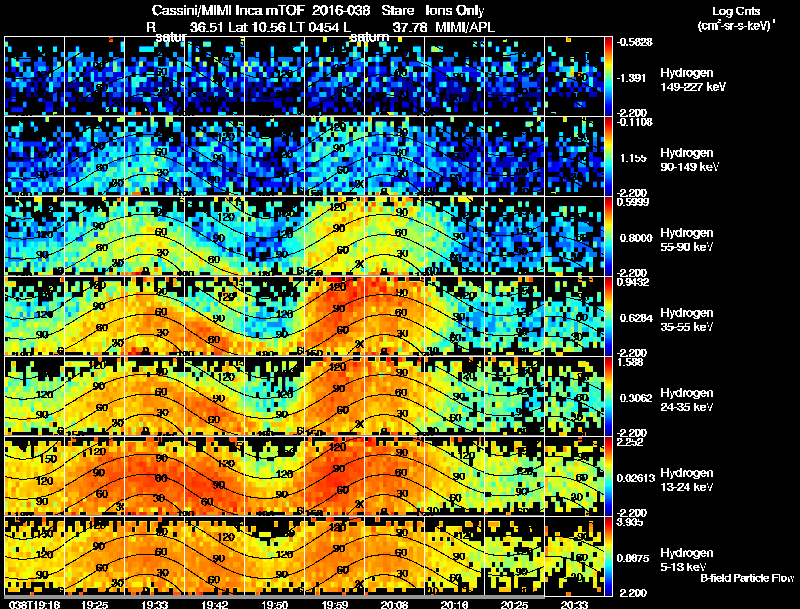This screenshot has height=609, width=800.
Task: Click the '20:33' time axis label
Action: [x=574, y=604]
